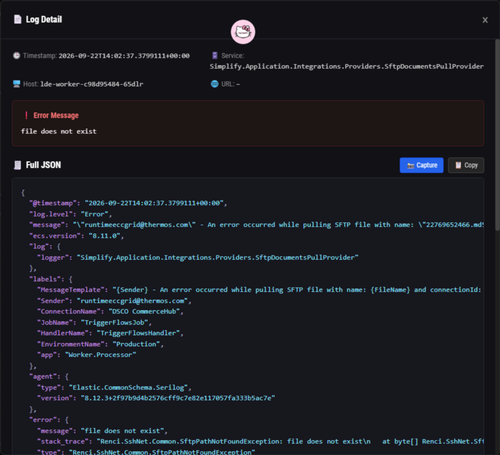Click "app": "Worker.Processor" line

(x=87, y=355)
